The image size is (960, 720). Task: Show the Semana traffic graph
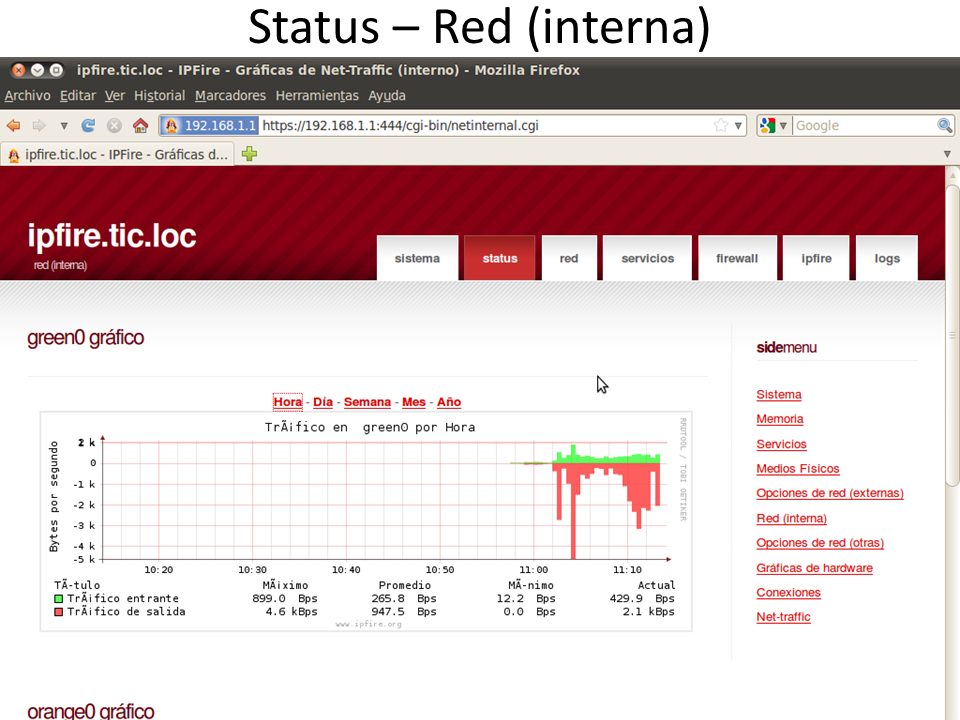[367, 402]
